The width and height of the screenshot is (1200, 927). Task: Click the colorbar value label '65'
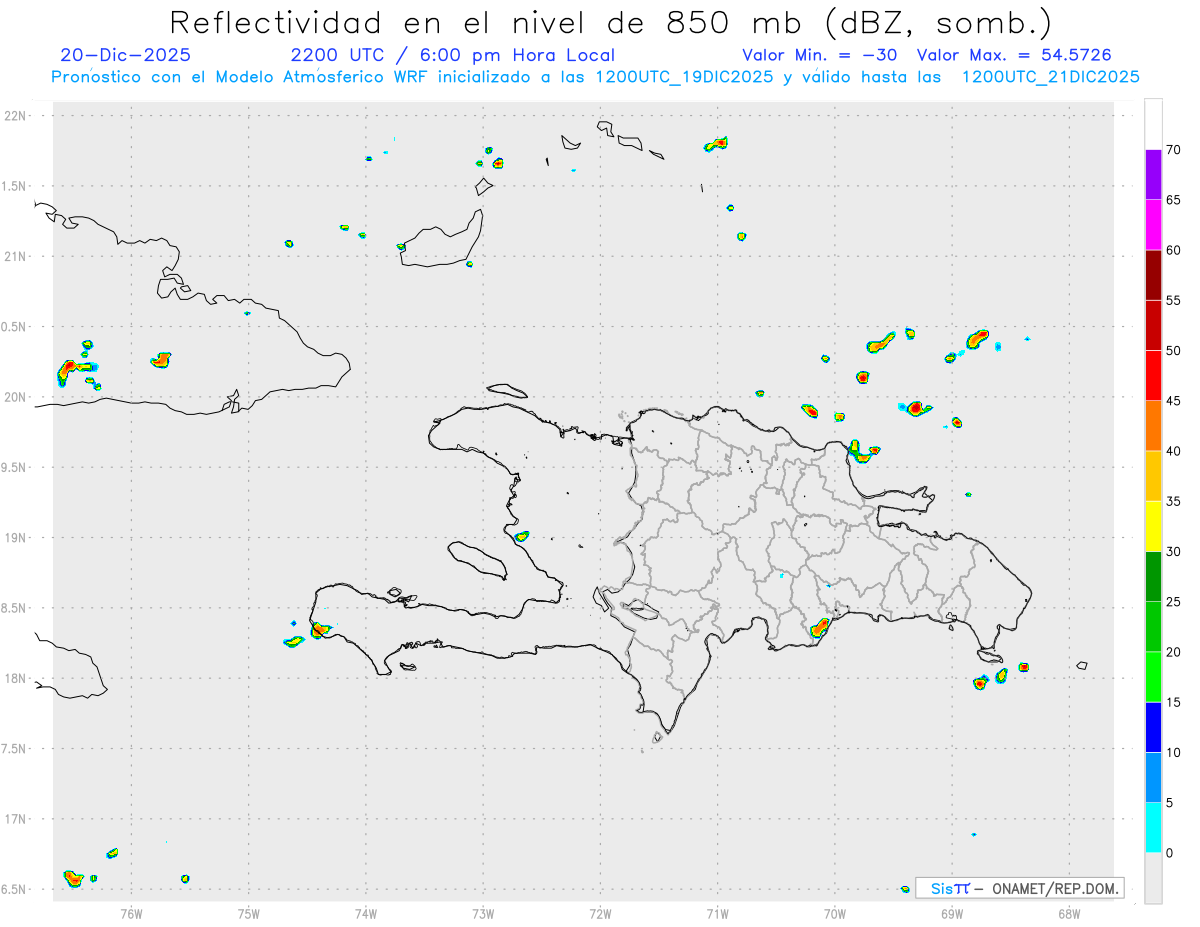coord(1172,200)
